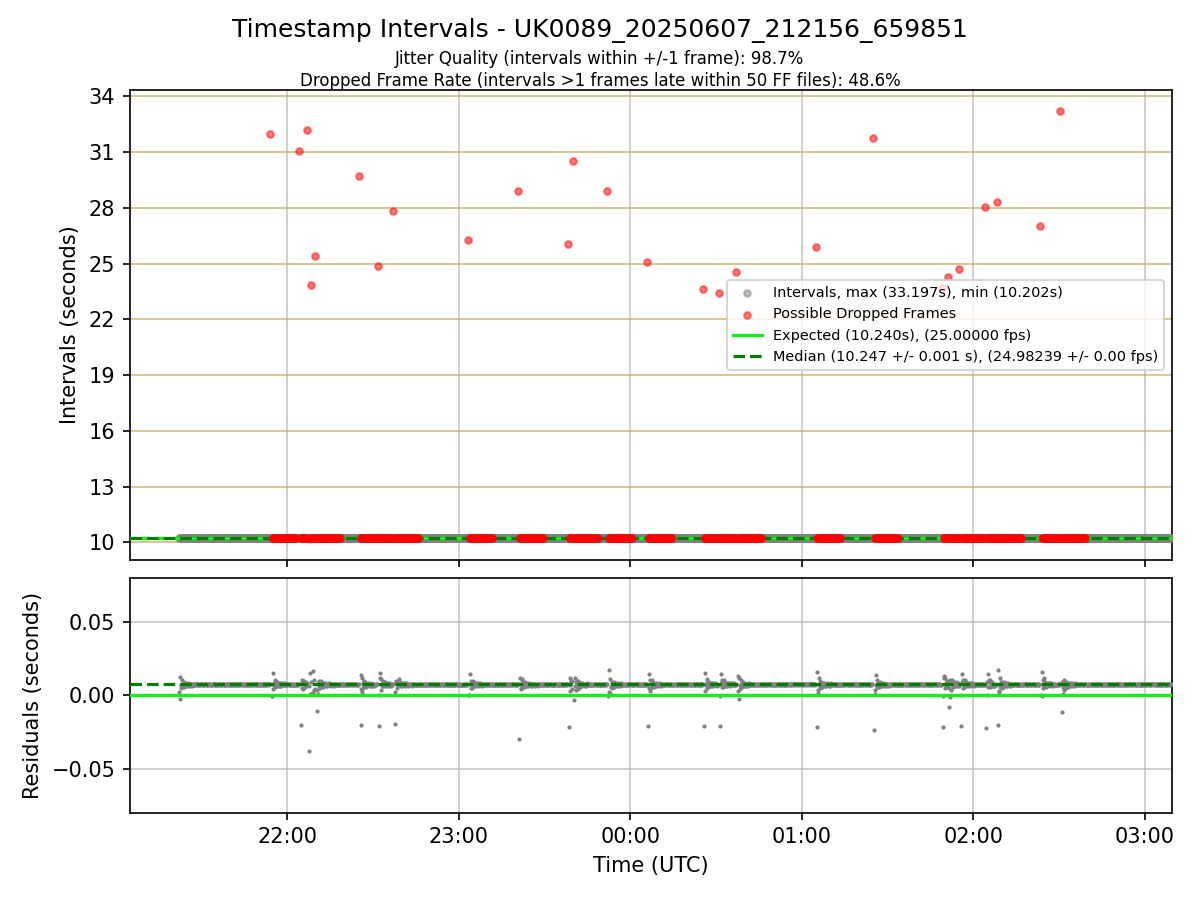This screenshot has width=1200, height=900.
Task: Click legend entry 'Possible Dropped Frames'
Action: click(864, 314)
